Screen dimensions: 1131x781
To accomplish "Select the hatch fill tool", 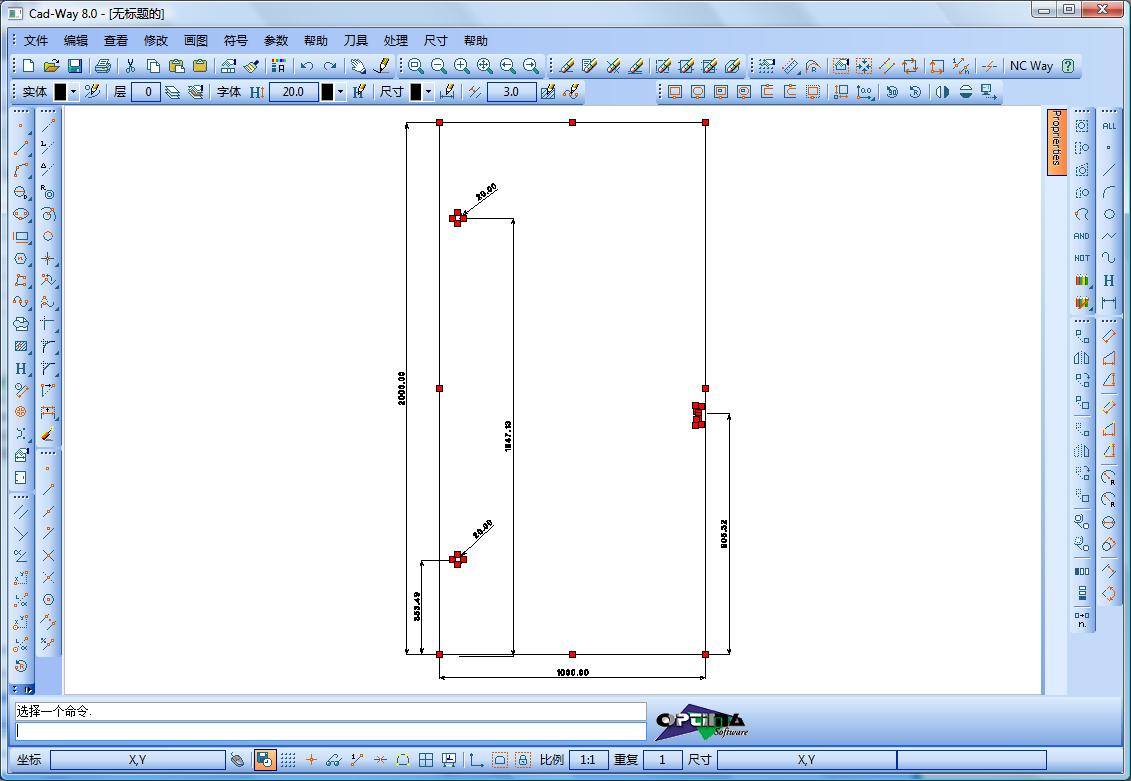I will 21,346.
